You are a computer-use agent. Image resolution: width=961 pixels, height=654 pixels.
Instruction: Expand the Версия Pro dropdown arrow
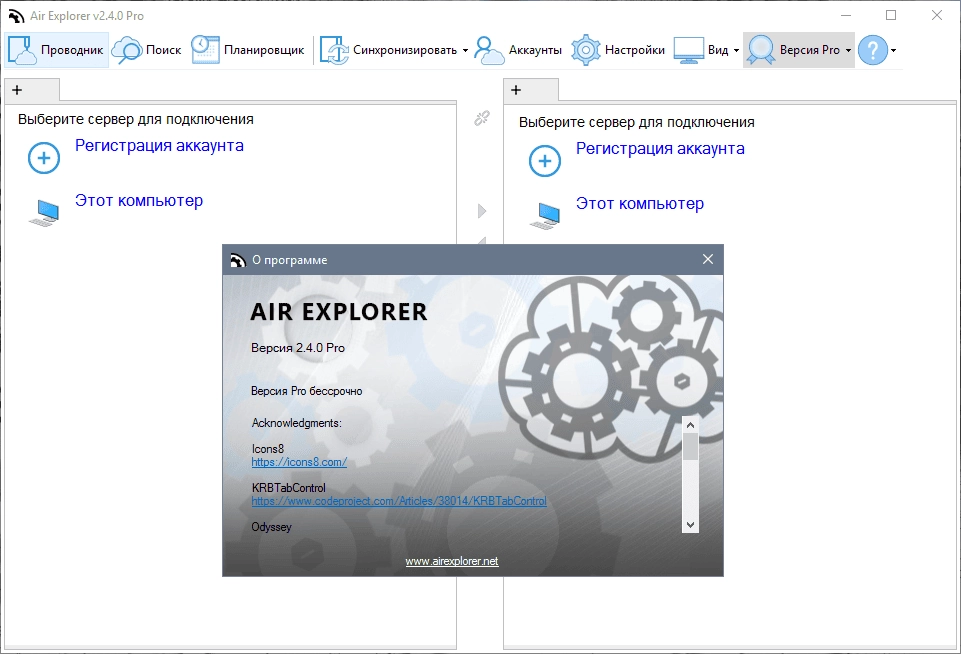[848, 51]
